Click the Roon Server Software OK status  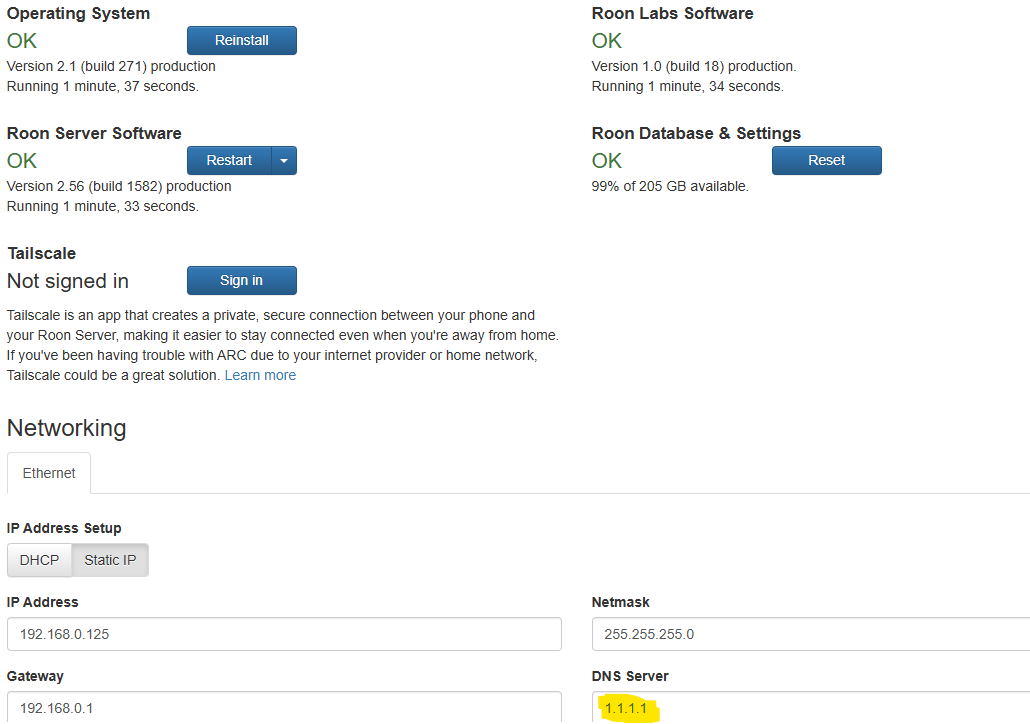22,161
